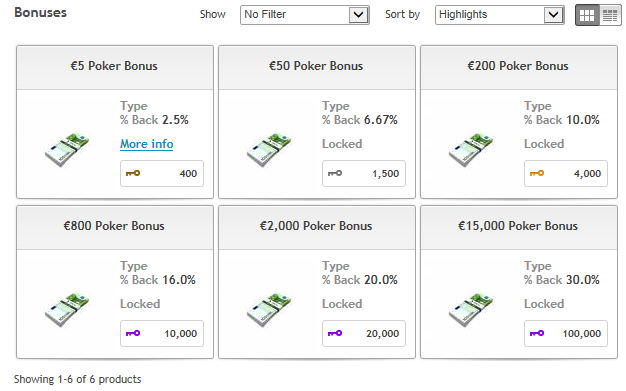Screen dimensions: 626x391
Task: Open the Show filter dropdown
Action: [305, 15]
